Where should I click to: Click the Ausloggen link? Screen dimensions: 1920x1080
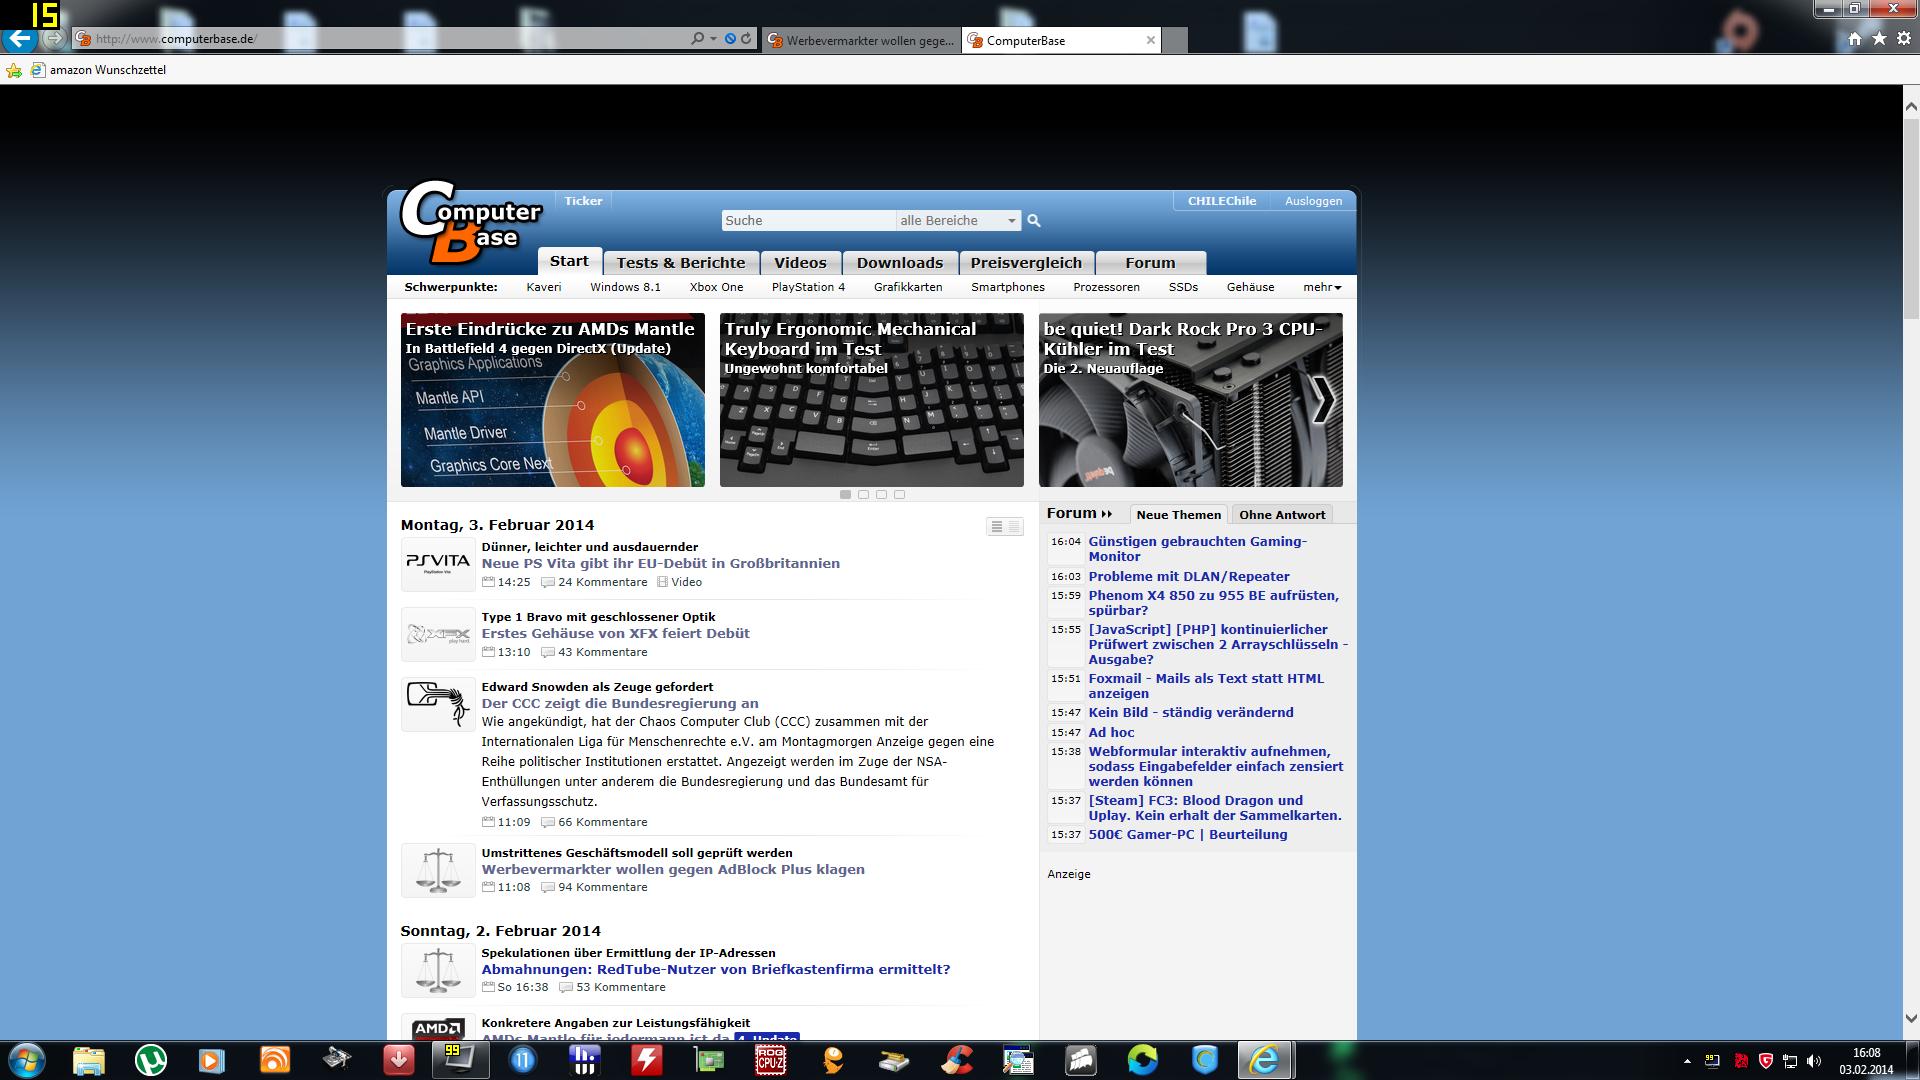(1312, 201)
